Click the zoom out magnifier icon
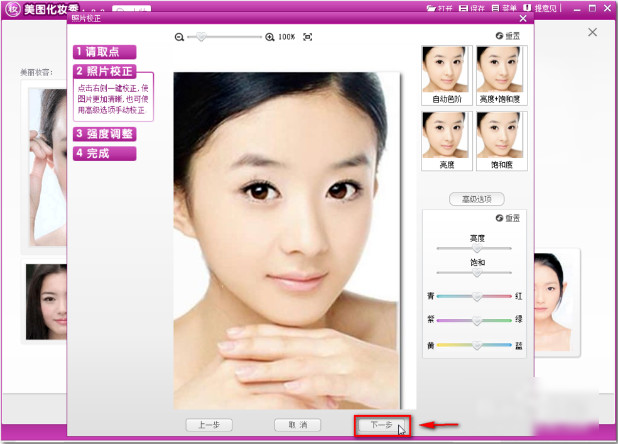This screenshot has width=618, height=444. click(180, 37)
